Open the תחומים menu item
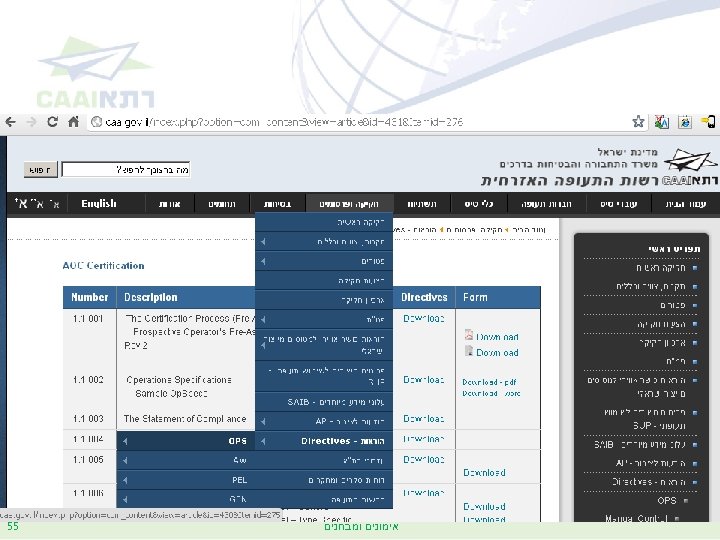Screen dimensions: 720x540 tap(222, 204)
